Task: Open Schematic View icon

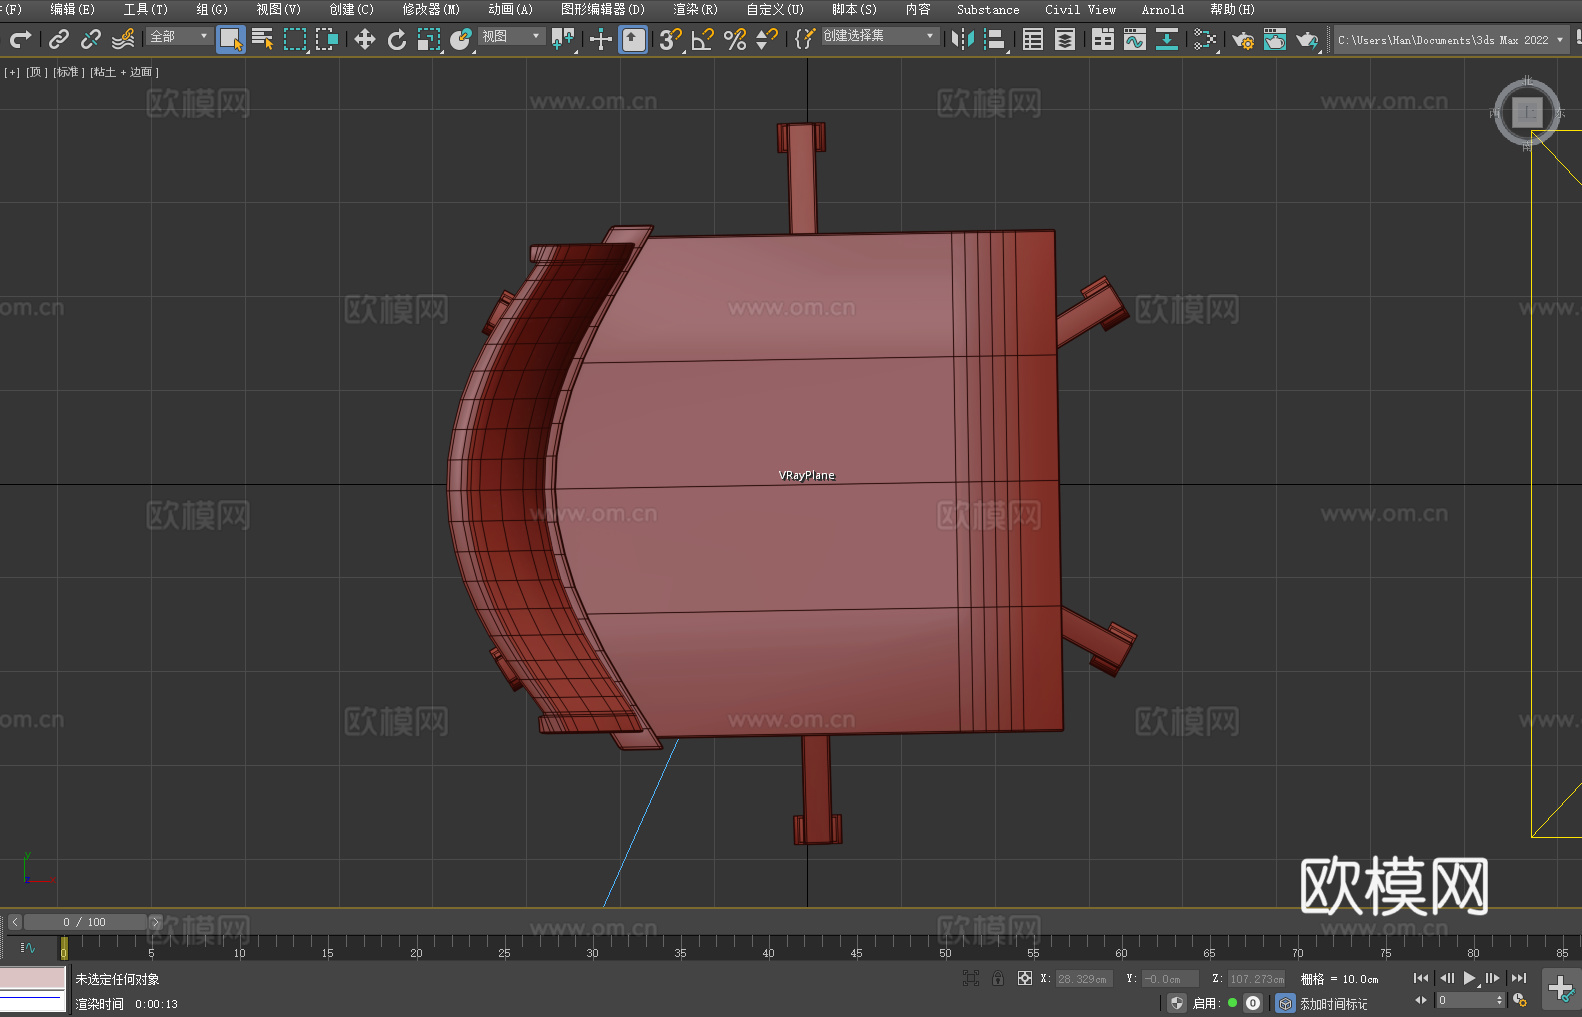Action: pos(1205,39)
